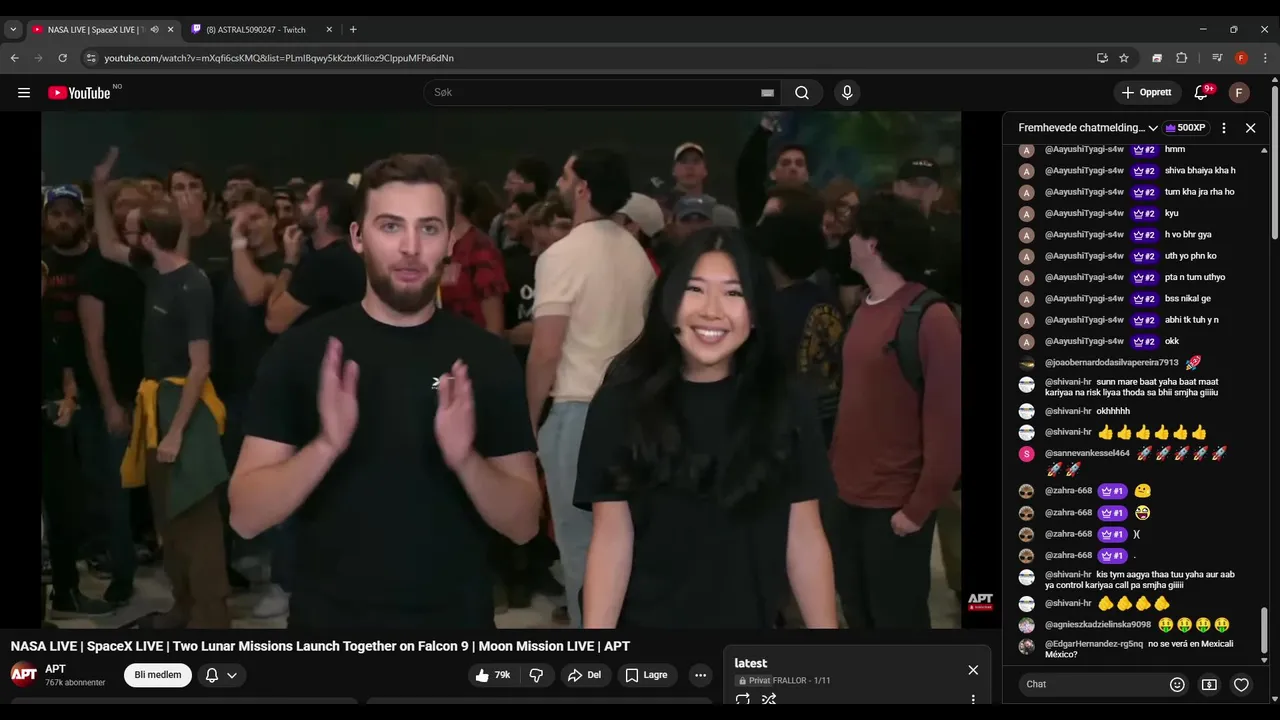Click username @sannevankessel464 in chat
Image resolution: width=1280 pixels, height=720 pixels.
[x=1087, y=454]
